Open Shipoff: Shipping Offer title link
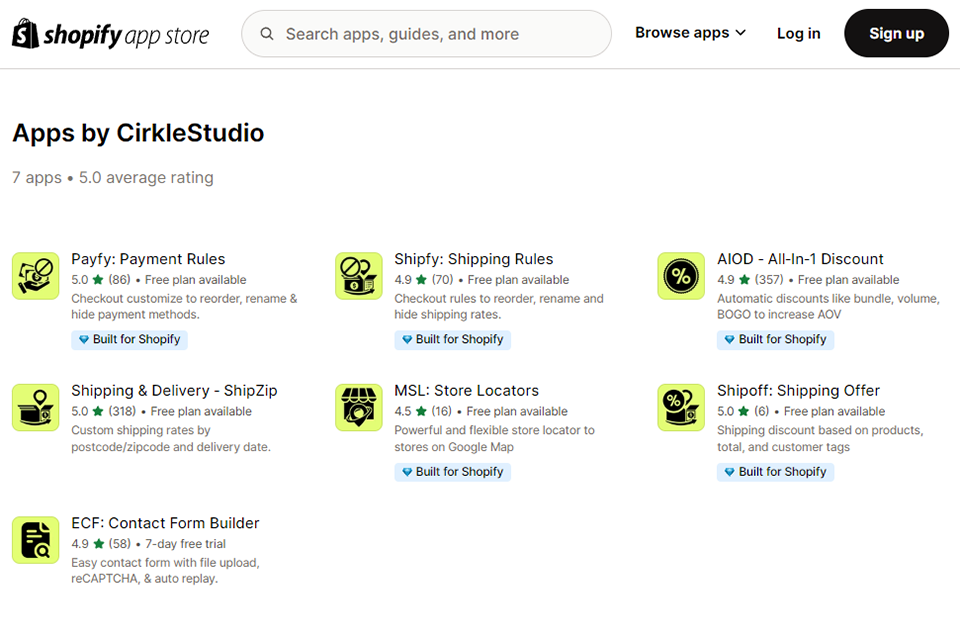The width and height of the screenshot is (960, 640). click(x=798, y=391)
